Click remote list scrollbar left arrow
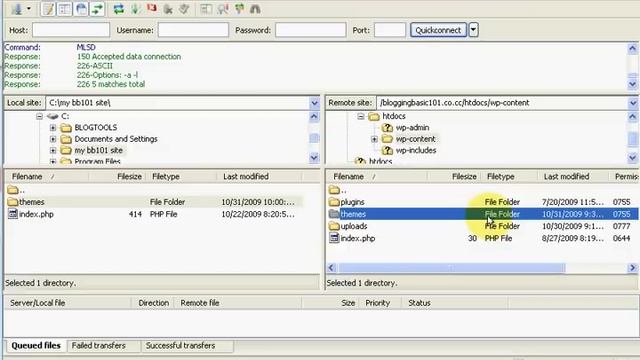The width and height of the screenshot is (640, 360). [x=331, y=268]
